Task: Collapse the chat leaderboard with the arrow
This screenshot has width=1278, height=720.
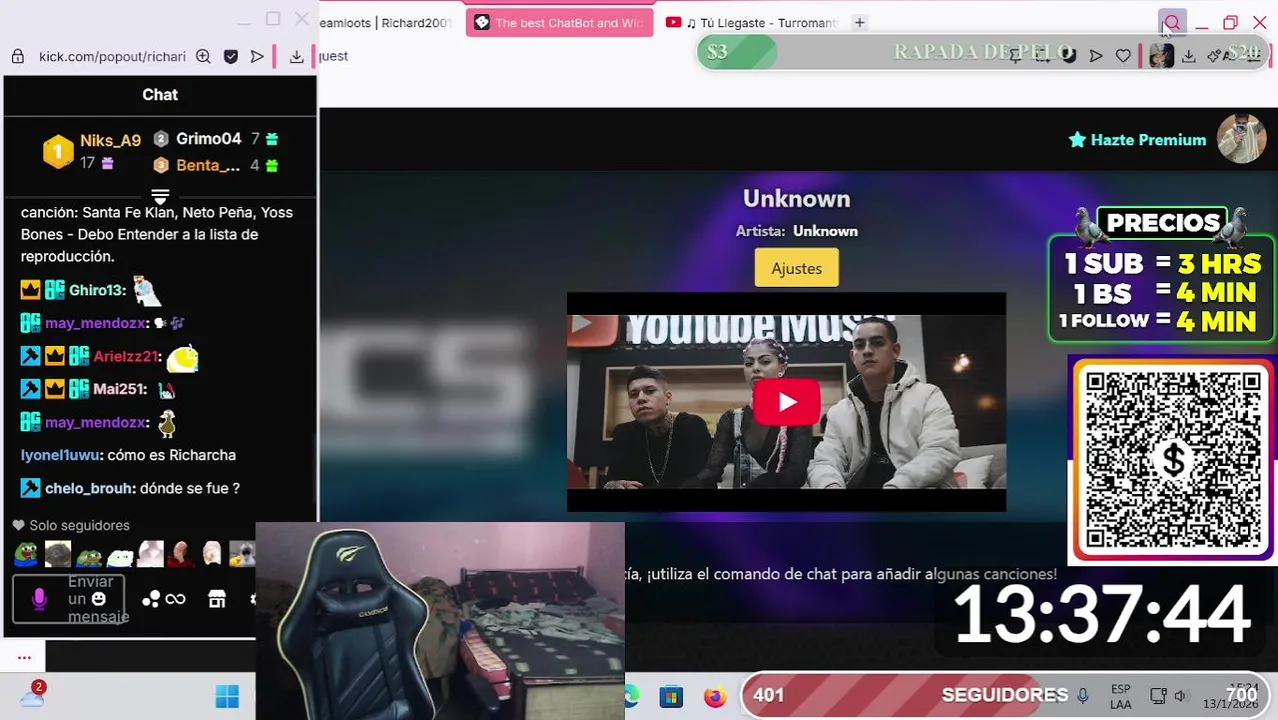Action: click(x=160, y=195)
